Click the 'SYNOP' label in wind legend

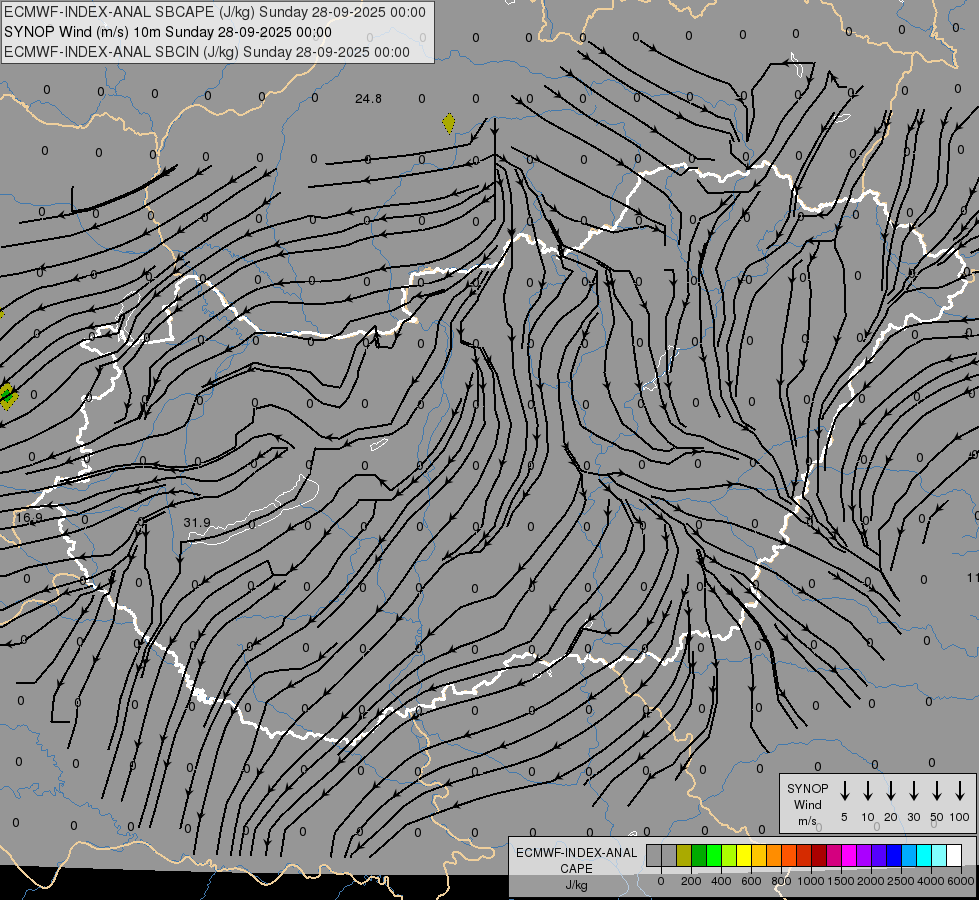click(x=807, y=788)
